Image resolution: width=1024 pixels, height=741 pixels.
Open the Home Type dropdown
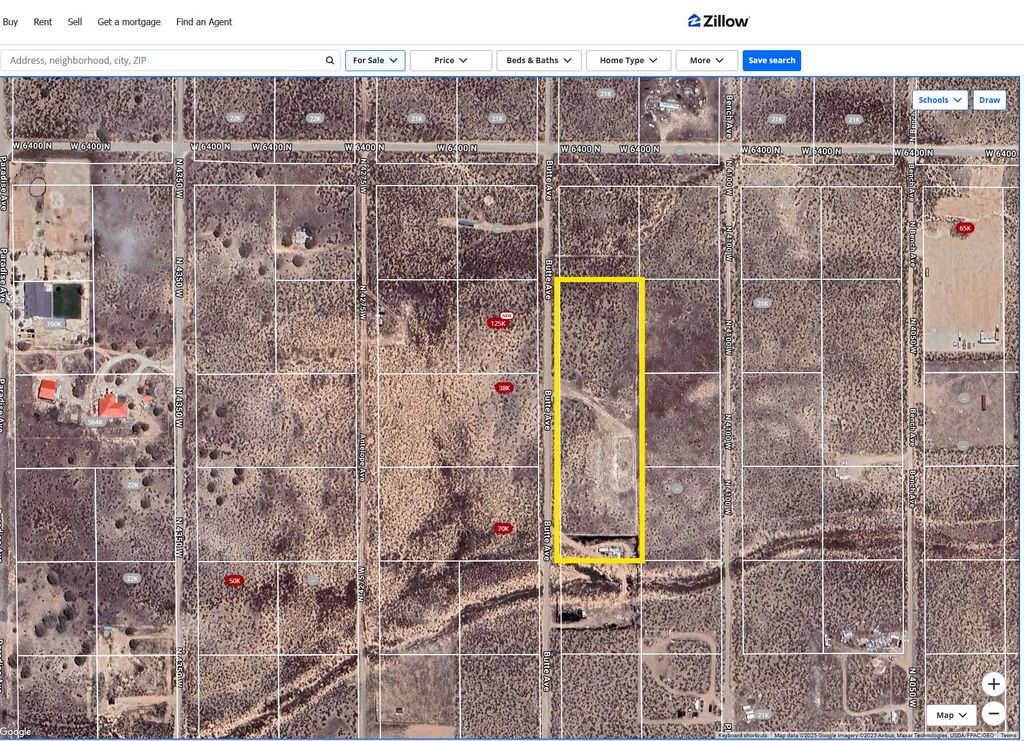(628, 61)
